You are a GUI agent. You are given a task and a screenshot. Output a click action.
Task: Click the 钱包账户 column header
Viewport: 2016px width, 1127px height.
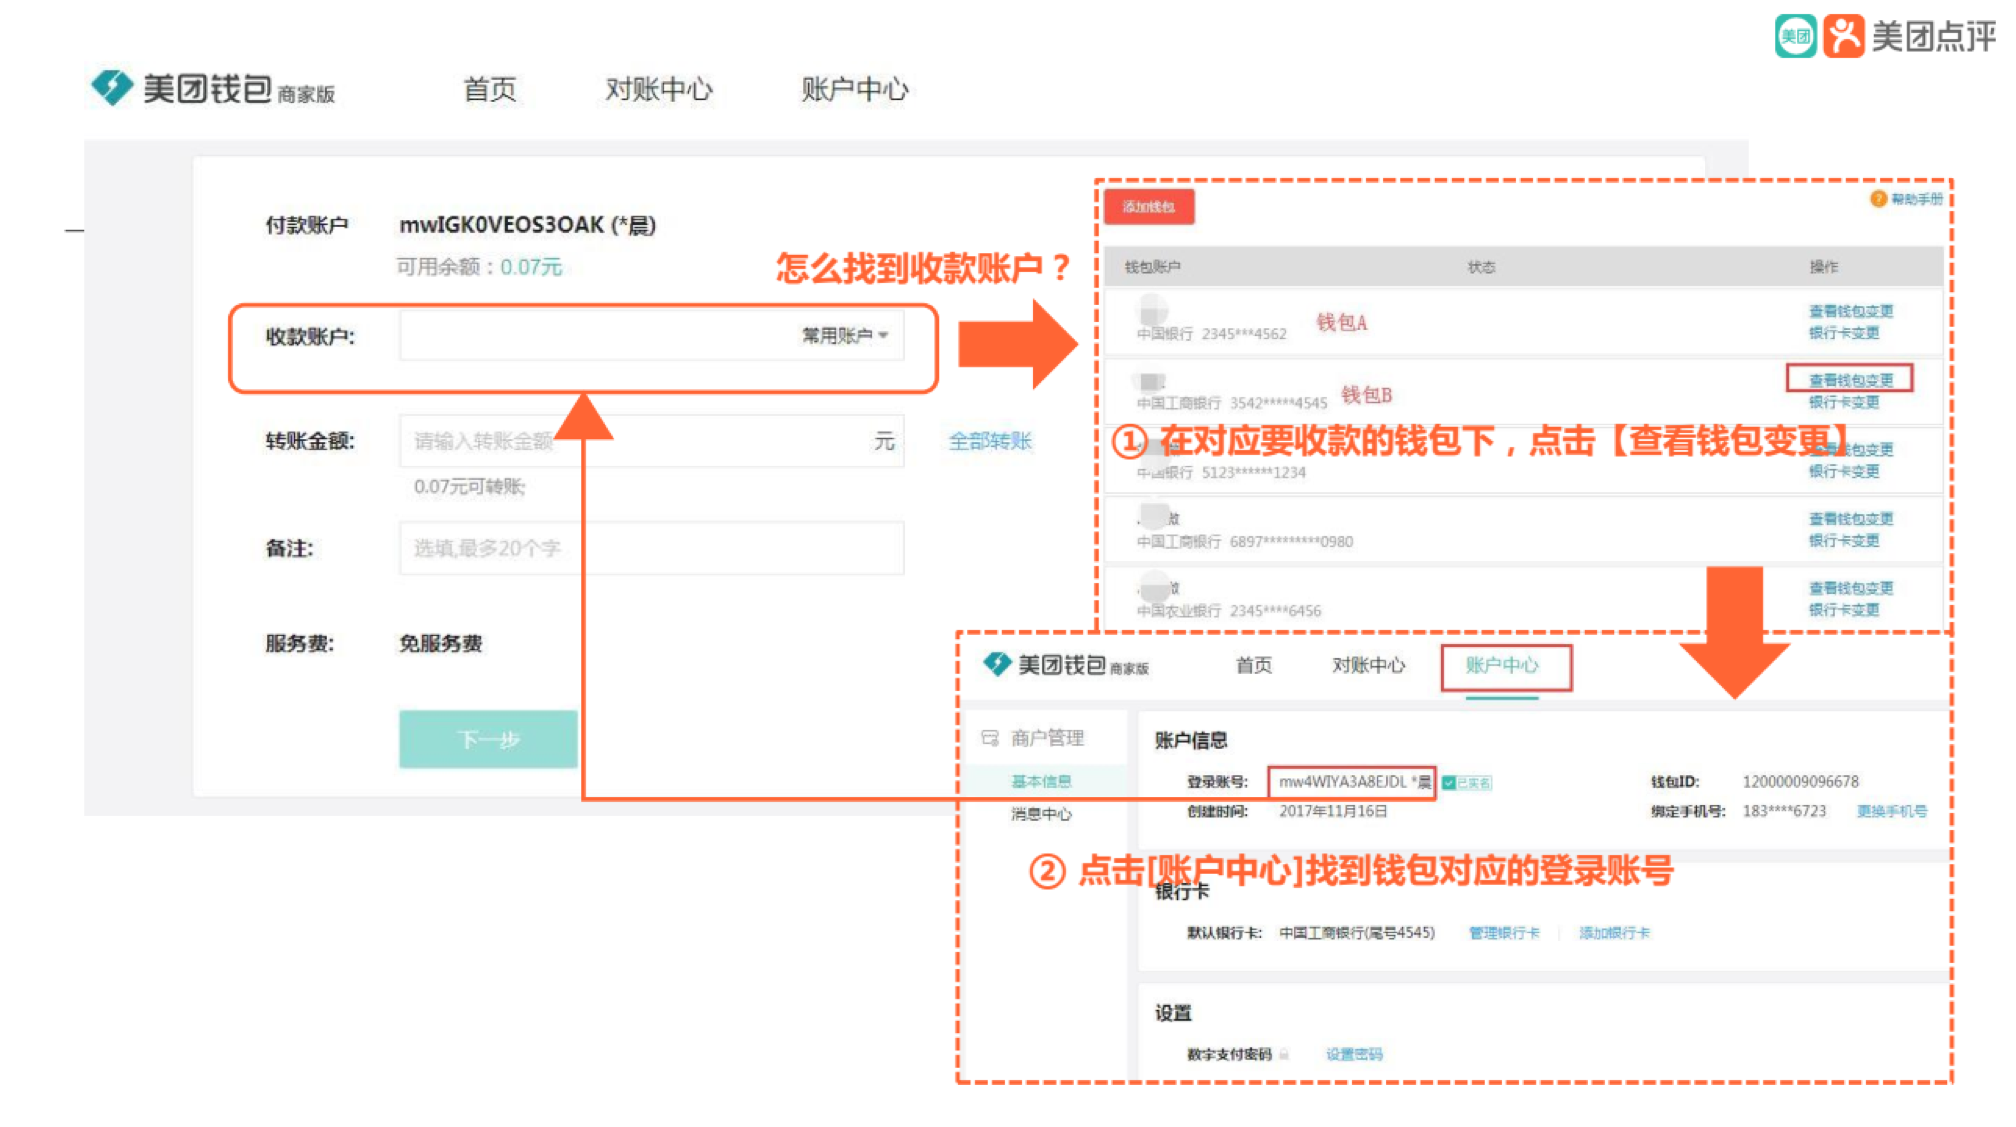coord(1152,267)
